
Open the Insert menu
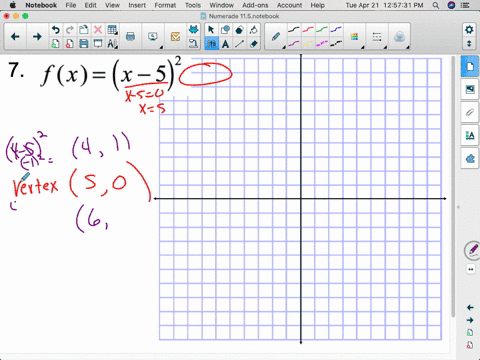(x=137, y=5)
